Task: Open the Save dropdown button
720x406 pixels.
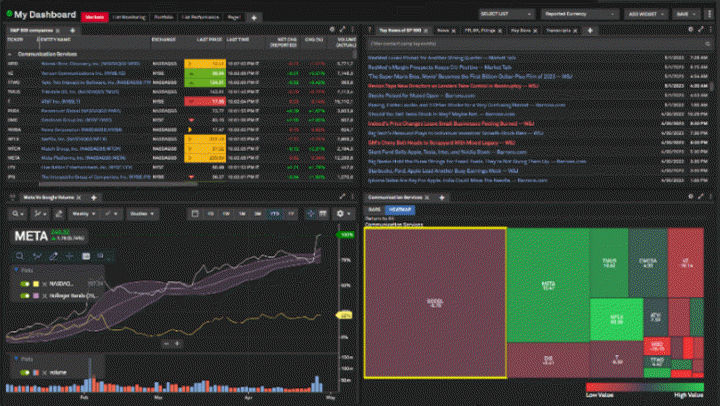Action: (686, 14)
